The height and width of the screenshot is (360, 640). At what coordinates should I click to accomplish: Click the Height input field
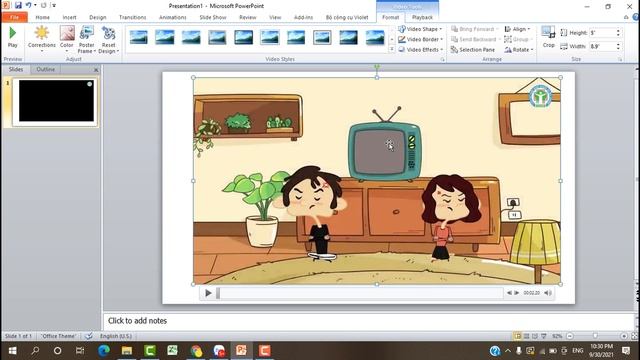point(602,33)
